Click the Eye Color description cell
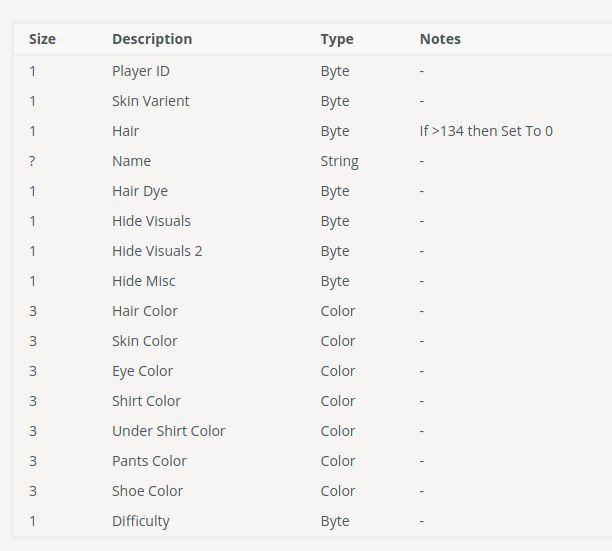This screenshot has width=612, height=551. click(x=142, y=371)
